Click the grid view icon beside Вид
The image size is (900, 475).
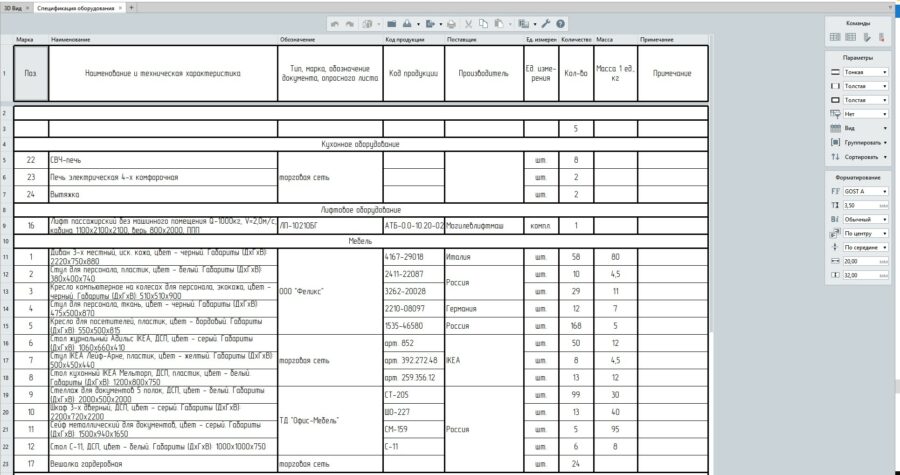835,129
